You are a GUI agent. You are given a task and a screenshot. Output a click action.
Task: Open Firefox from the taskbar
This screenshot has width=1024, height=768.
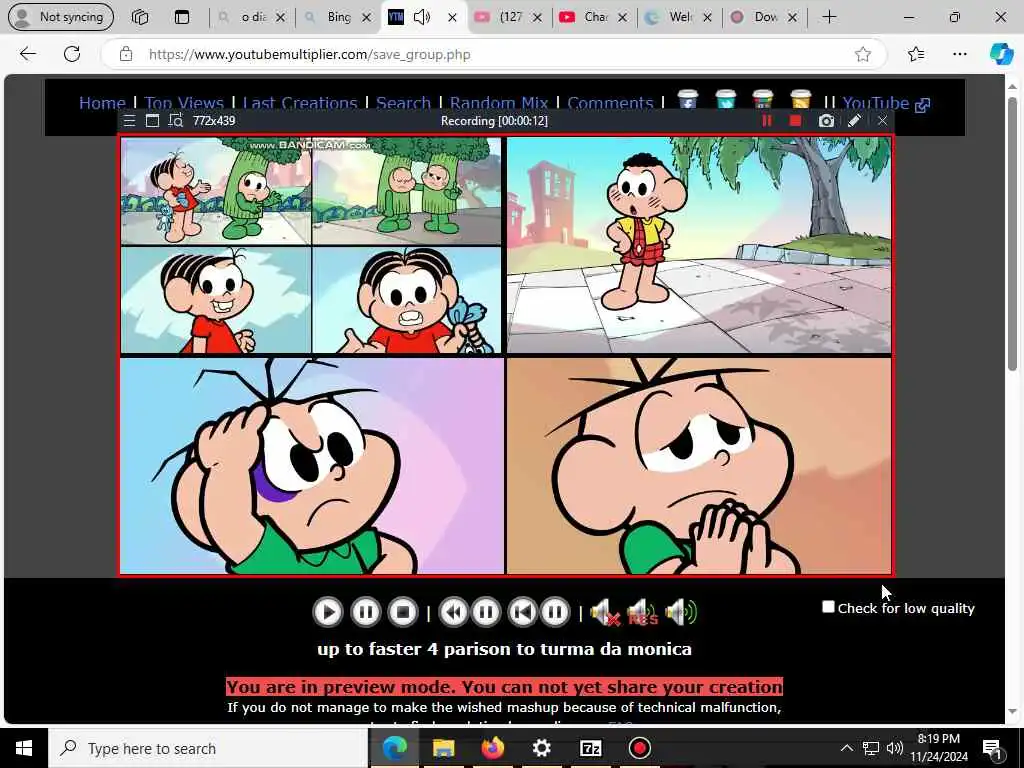pos(492,748)
